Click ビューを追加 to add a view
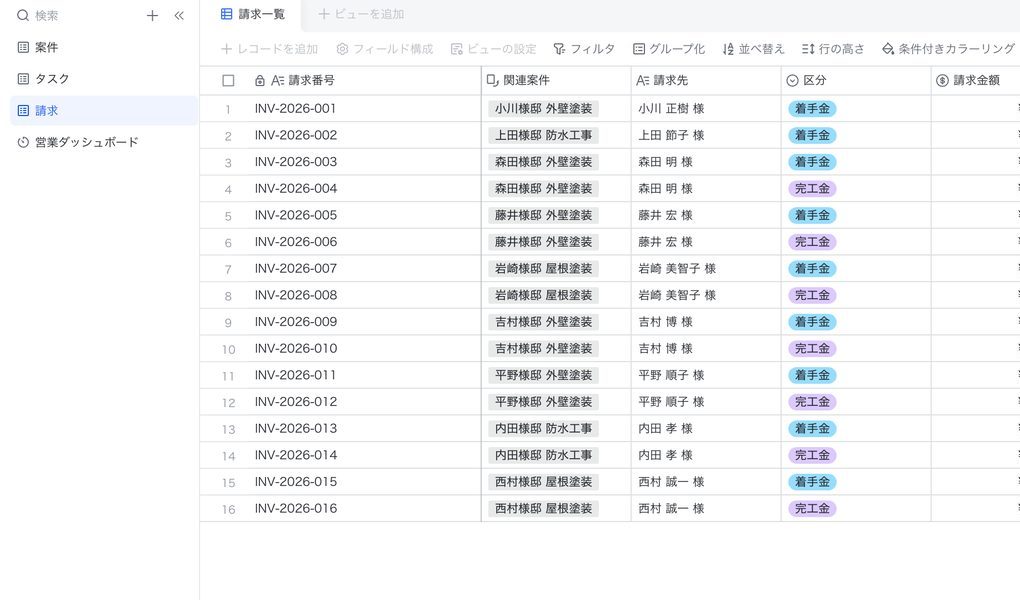Viewport: 1020px width, 600px height. [361, 14]
